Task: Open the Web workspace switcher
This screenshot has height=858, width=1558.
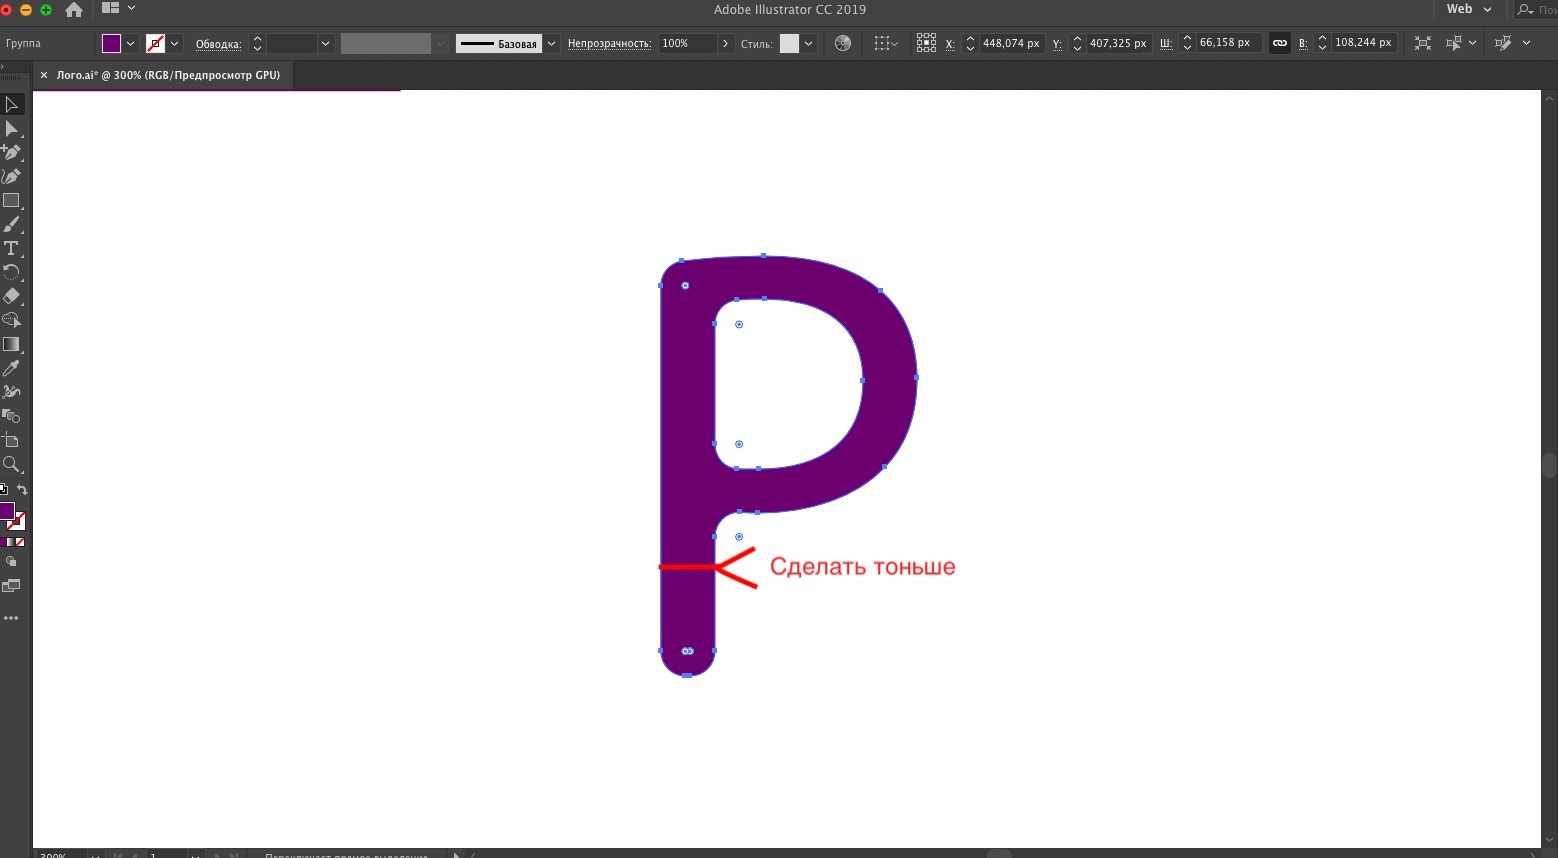Action: coord(1469,9)
